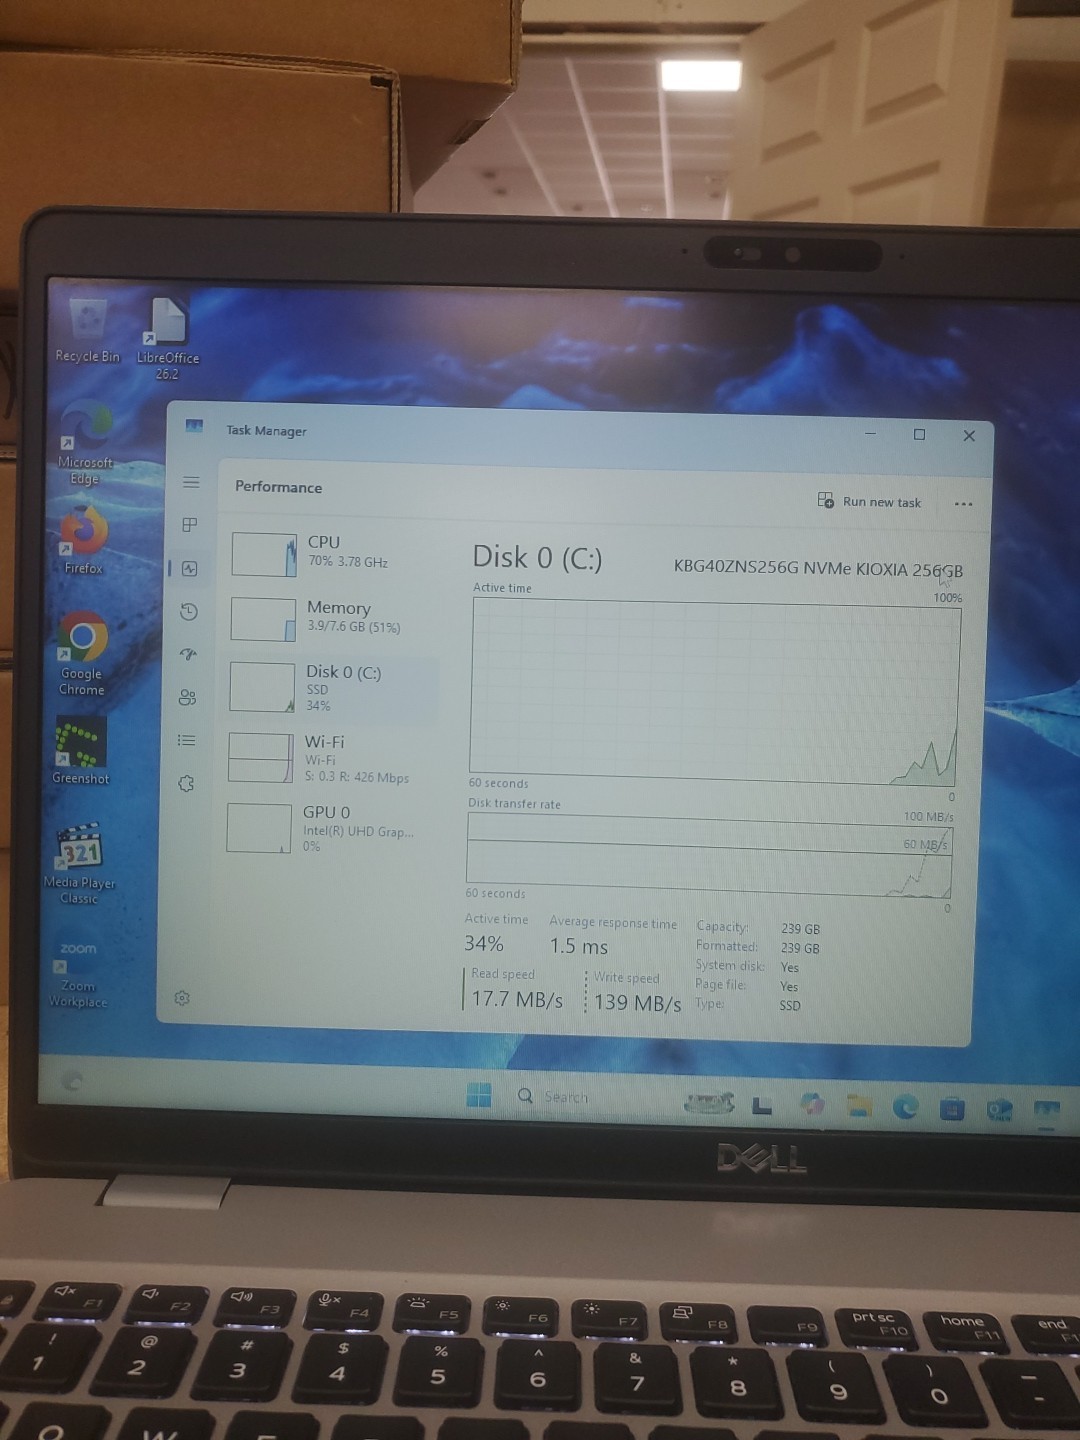
Task: Open Google Chrome desktop shortcut
Action: click(82, 654)
